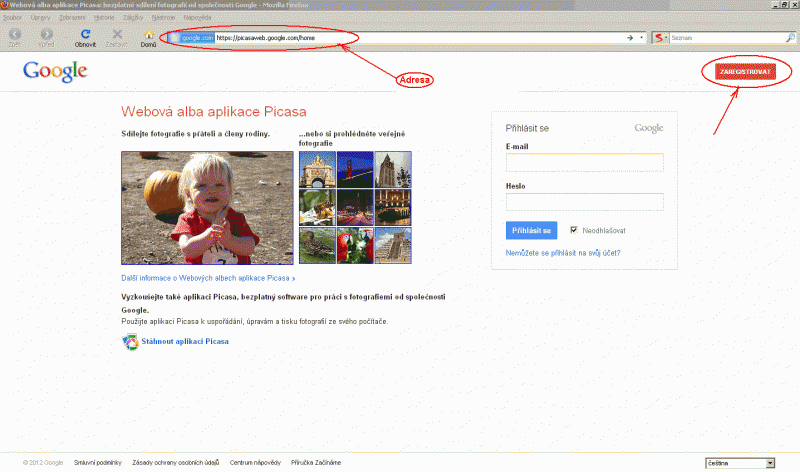Open the Nápověda menu
This screenshot has width=800, height=472.
[x=197, y=17]
